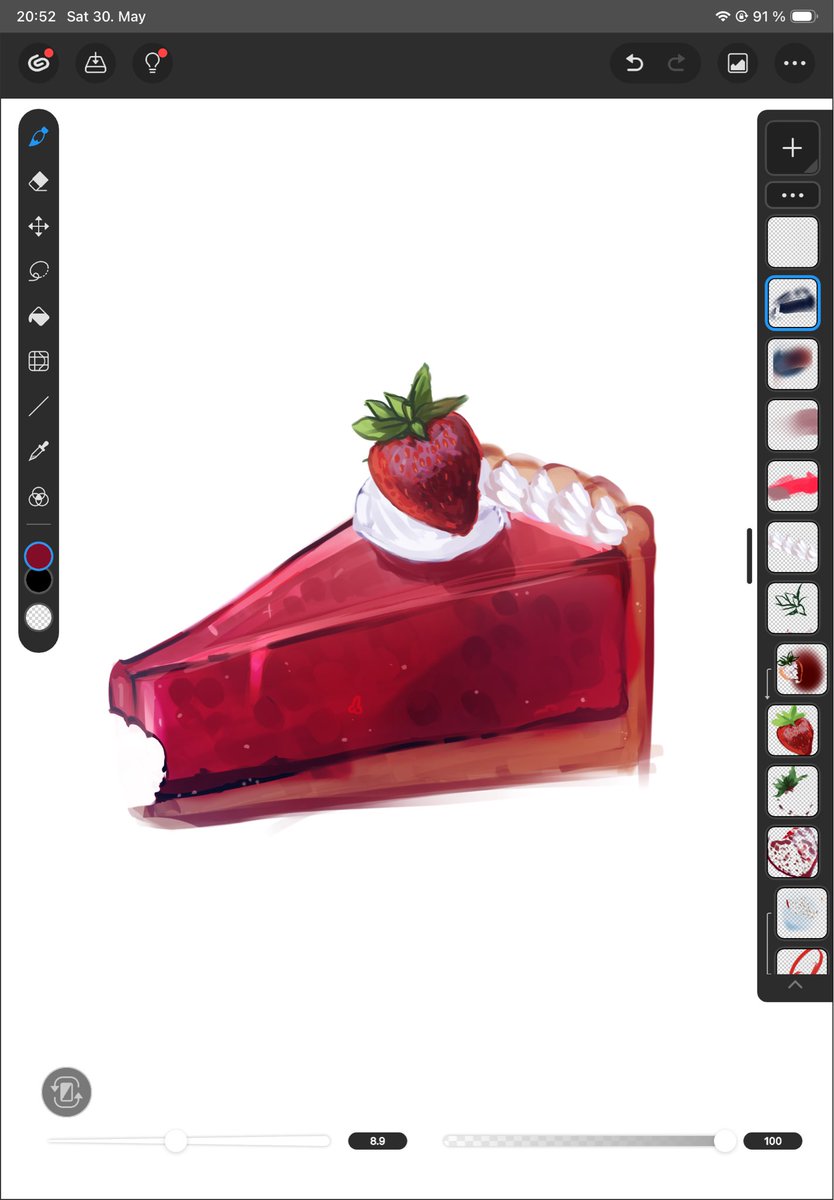Open the import download tray icon
The width and height of the screenshot is (834, 1200).
coord(95,63)
